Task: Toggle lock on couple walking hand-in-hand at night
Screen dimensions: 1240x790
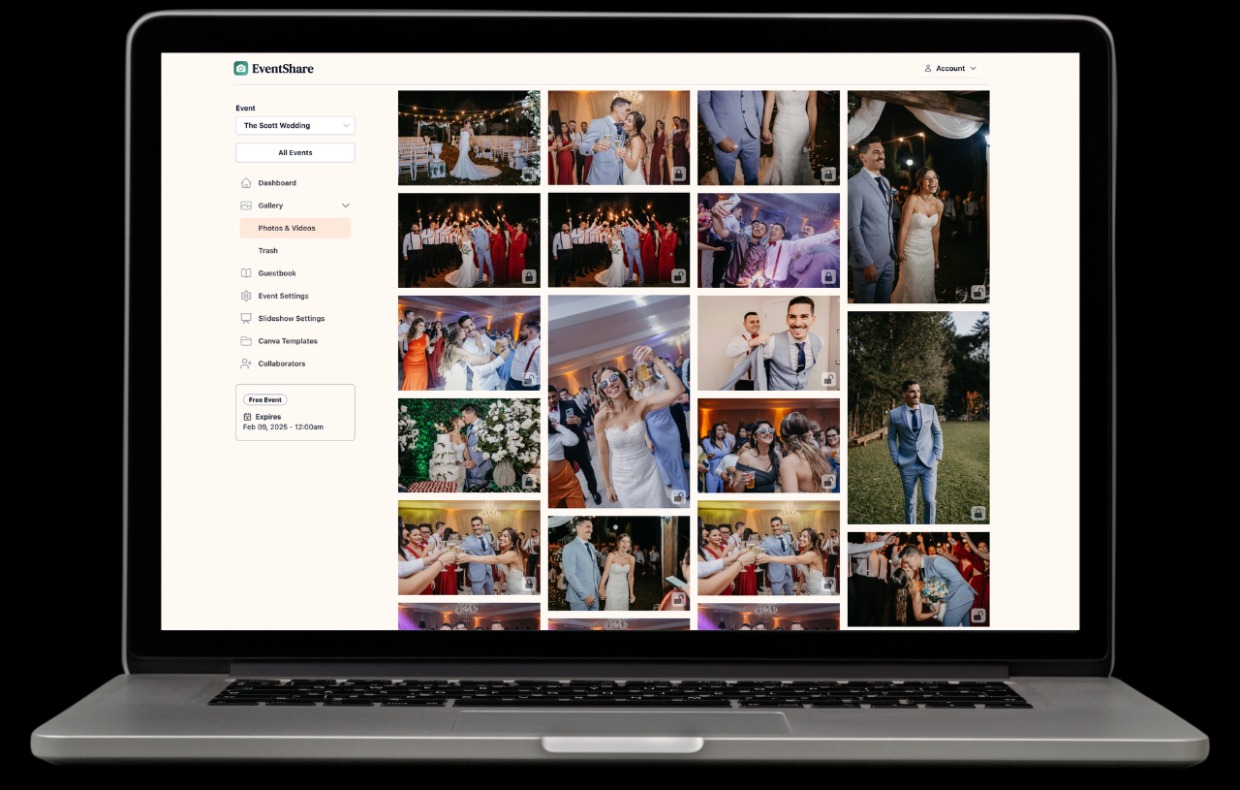Action: [678, 600]
